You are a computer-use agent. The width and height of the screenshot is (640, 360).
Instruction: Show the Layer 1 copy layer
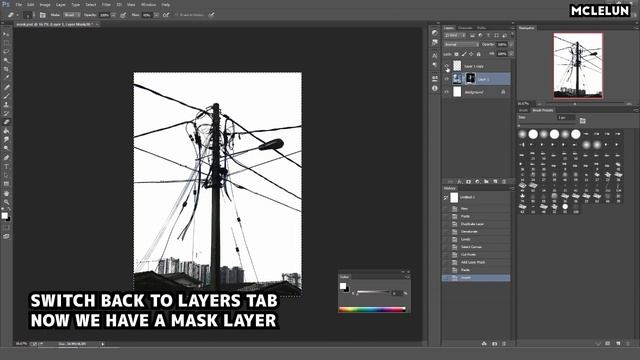click(x=447, y=66)
